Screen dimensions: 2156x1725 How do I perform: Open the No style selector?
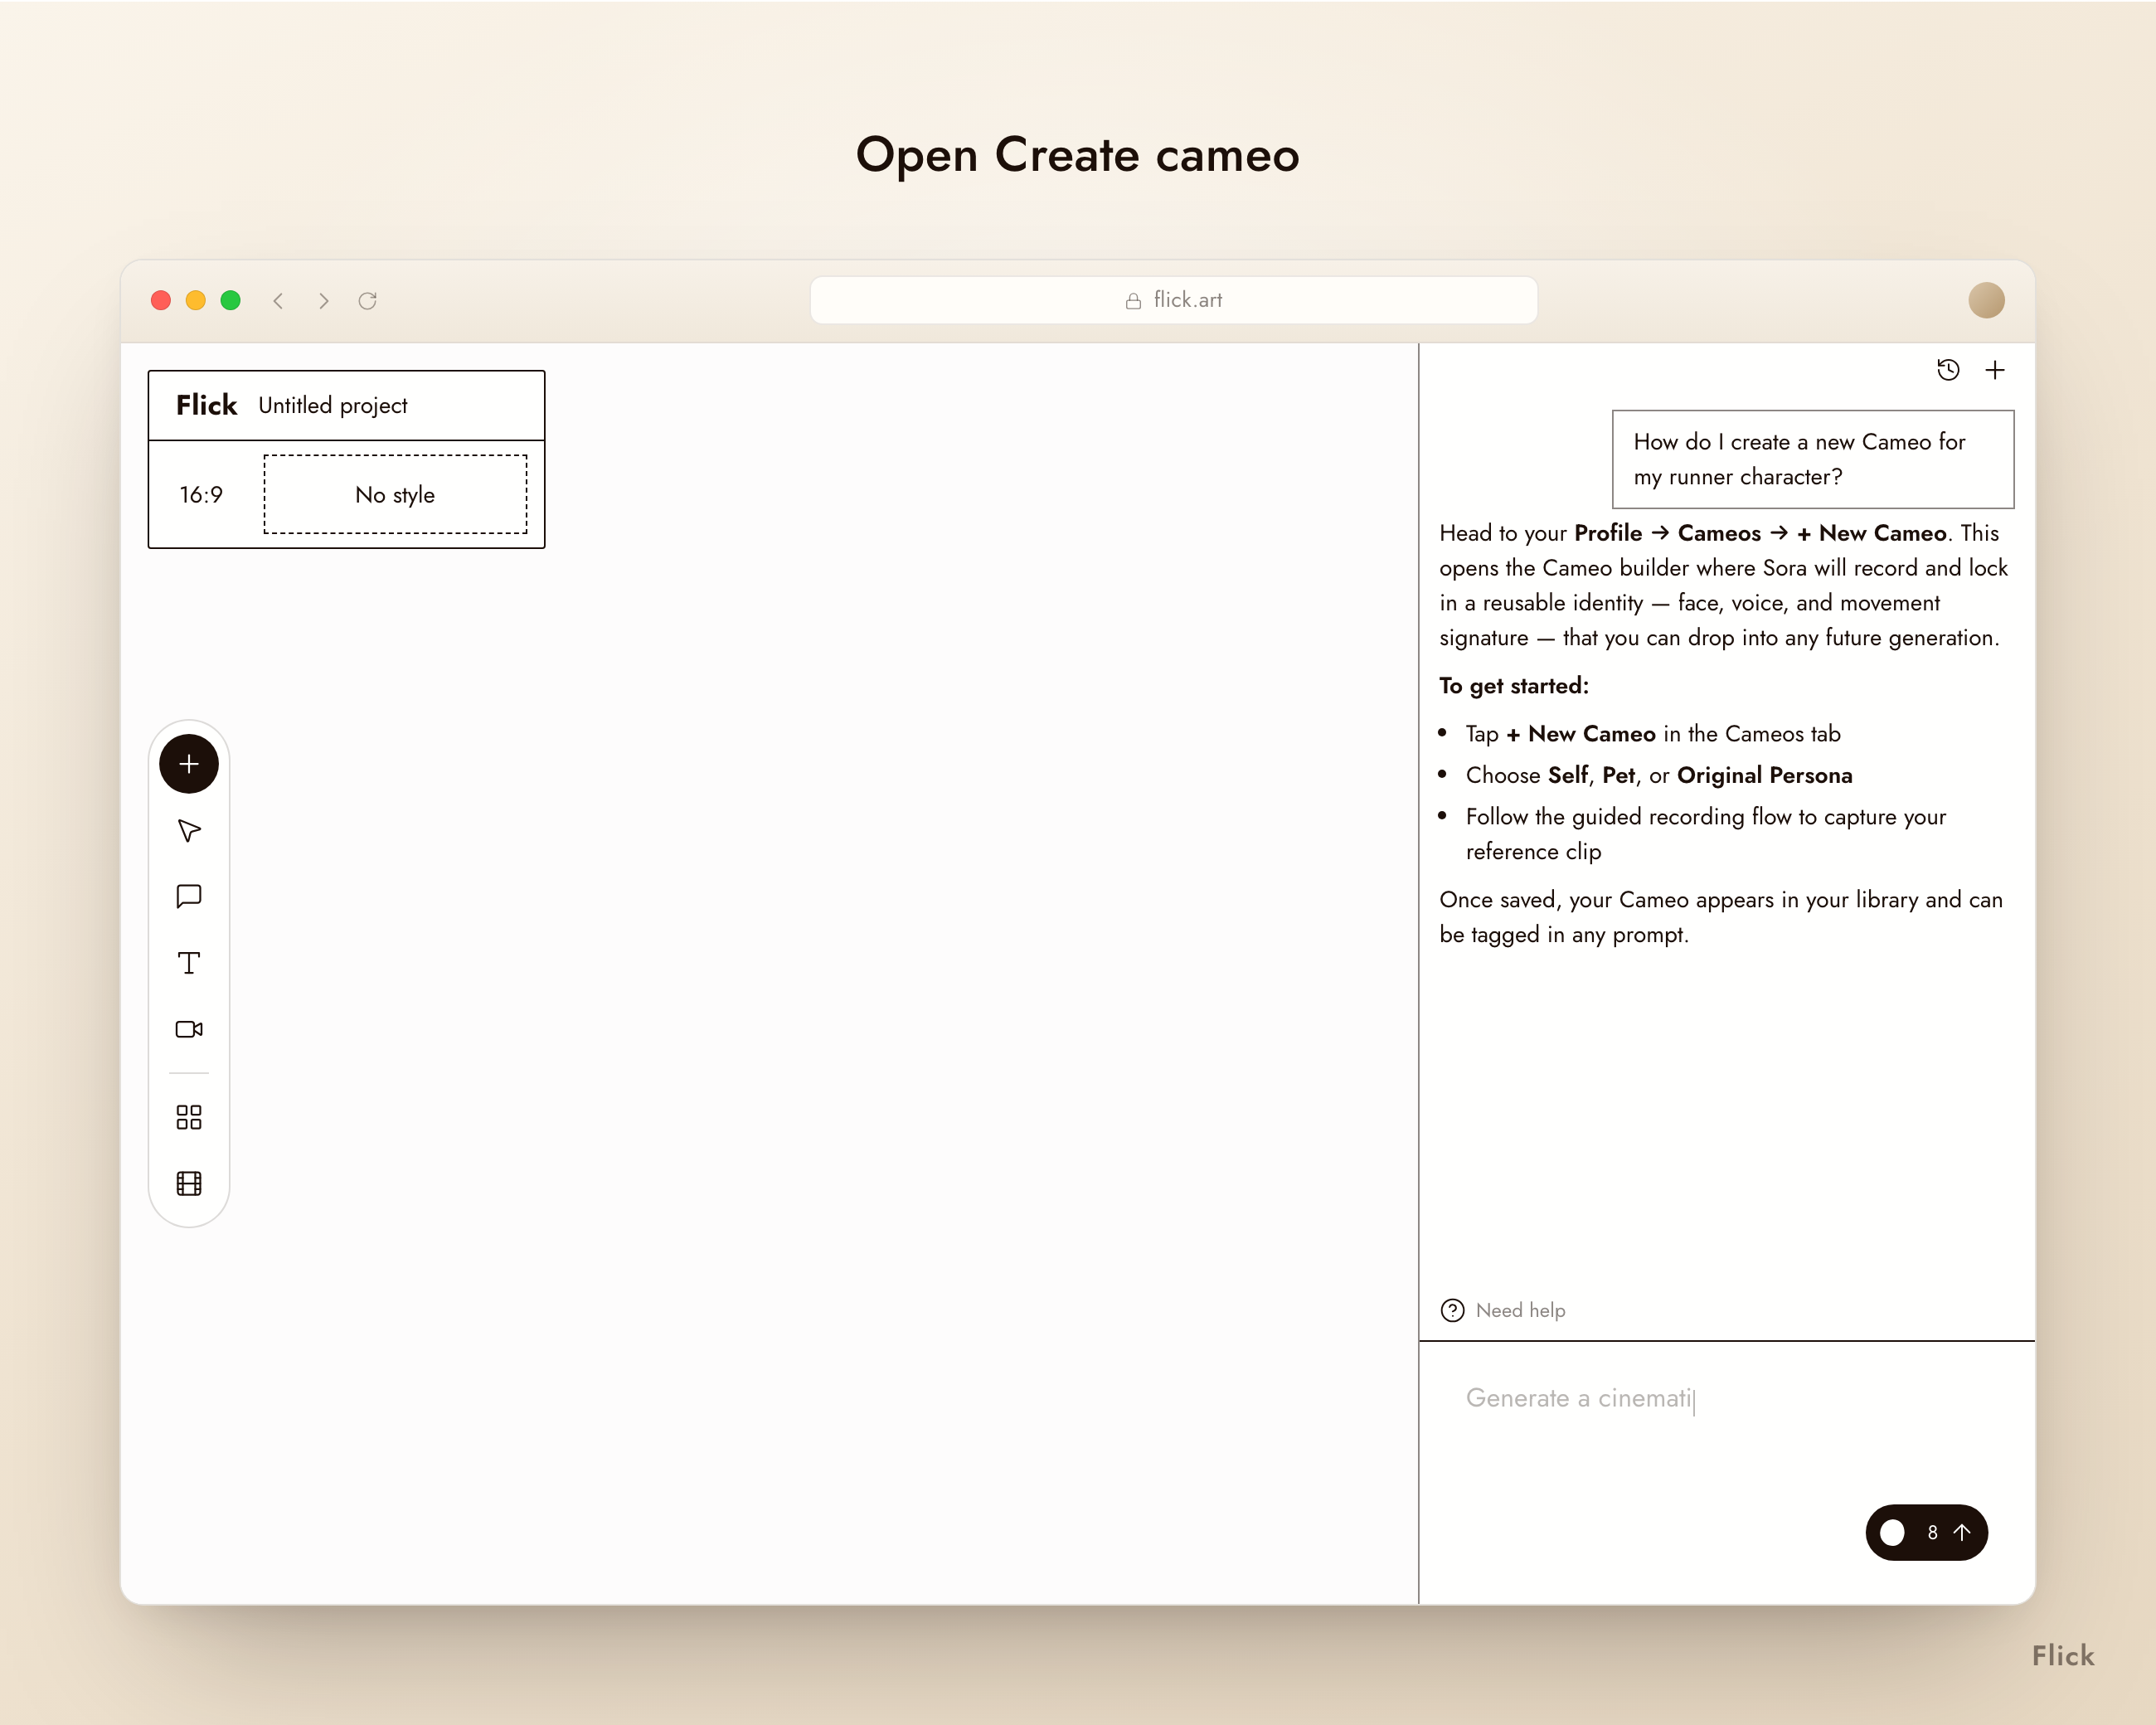[x=395, y=495]
